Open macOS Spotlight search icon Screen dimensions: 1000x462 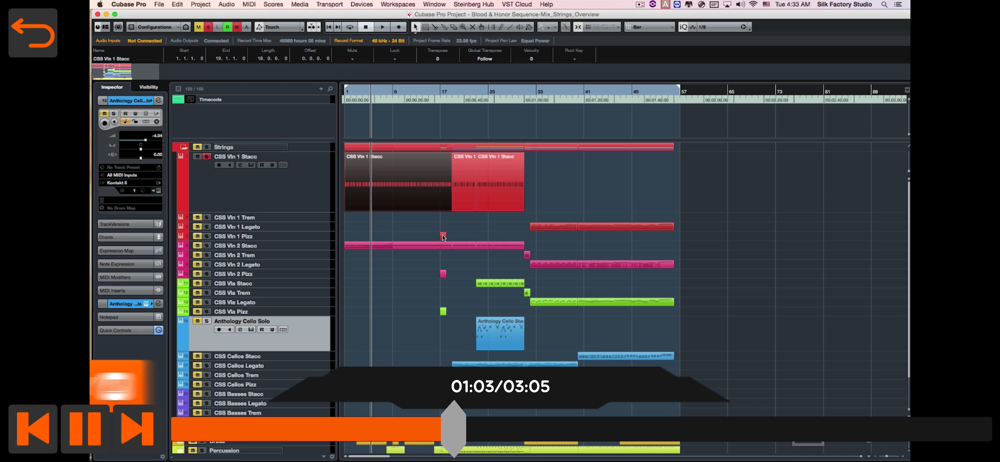884,4
